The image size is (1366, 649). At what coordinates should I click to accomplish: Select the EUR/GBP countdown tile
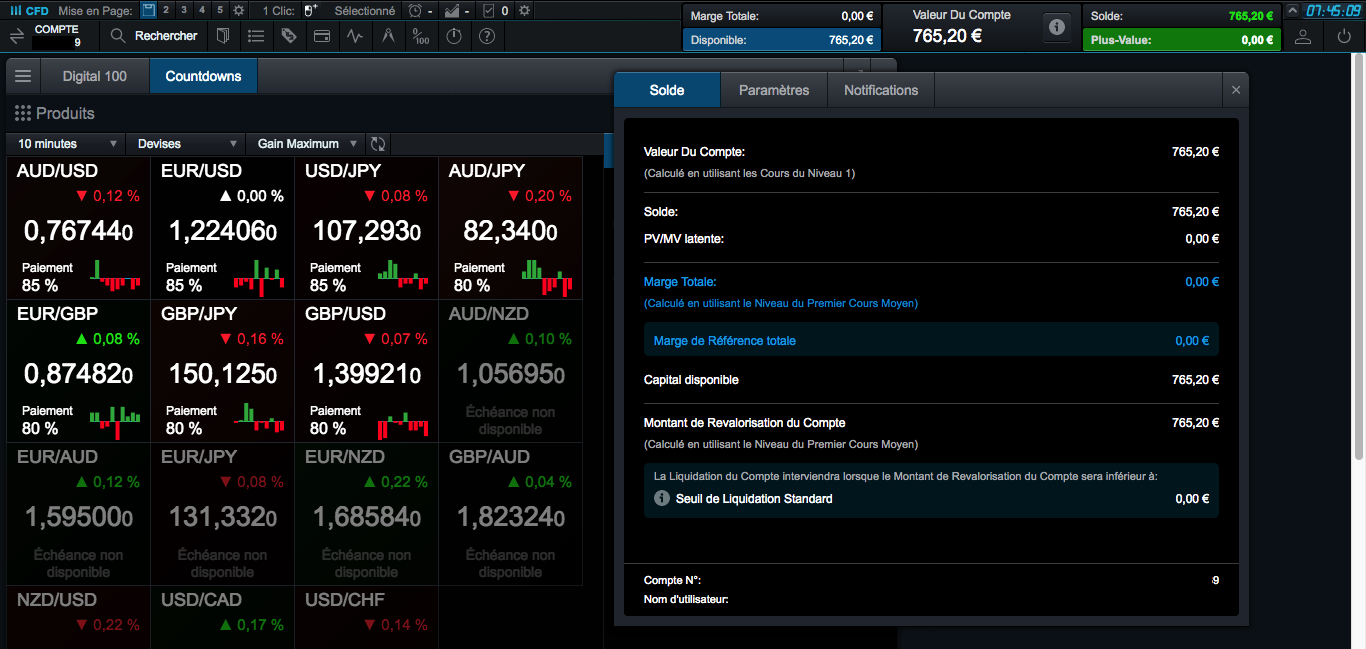click(79, 371)
